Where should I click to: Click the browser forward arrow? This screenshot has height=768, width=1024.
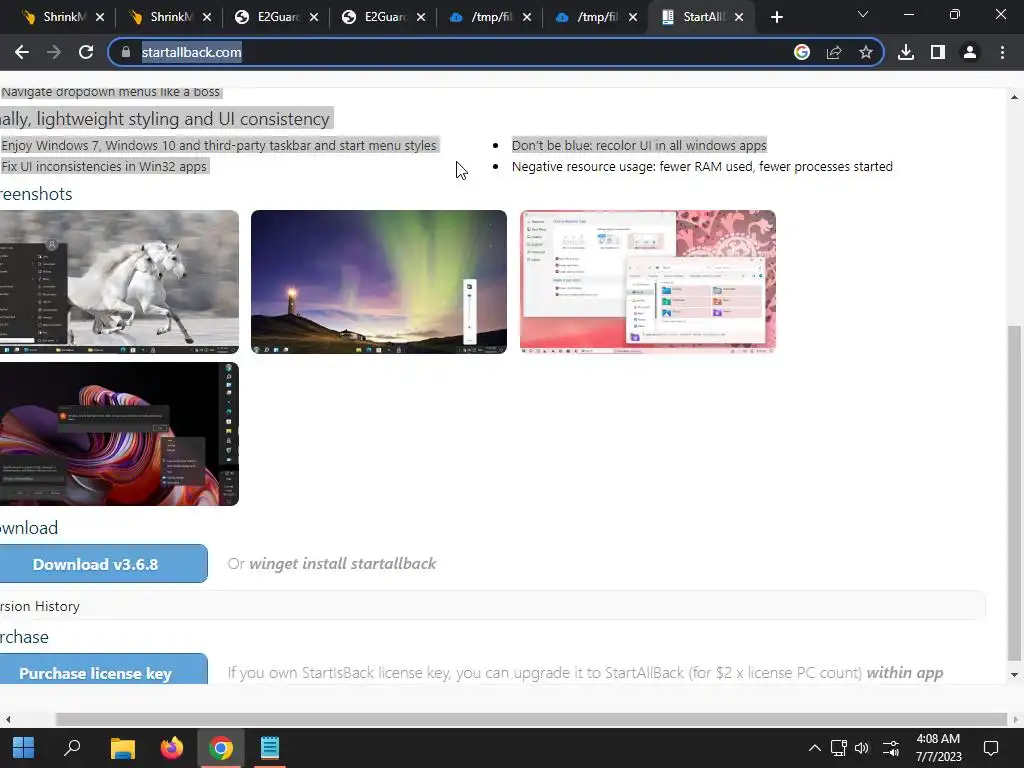coord(54,52)
